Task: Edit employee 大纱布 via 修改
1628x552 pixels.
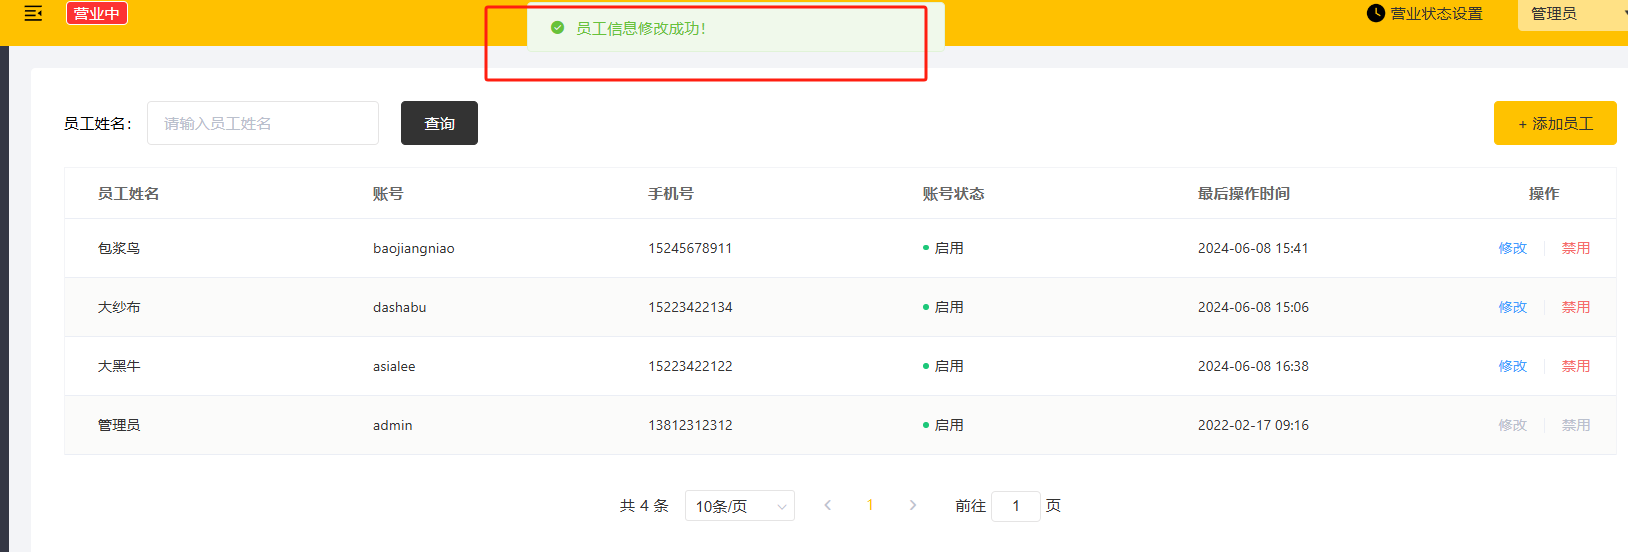Action: point(1512,307)
